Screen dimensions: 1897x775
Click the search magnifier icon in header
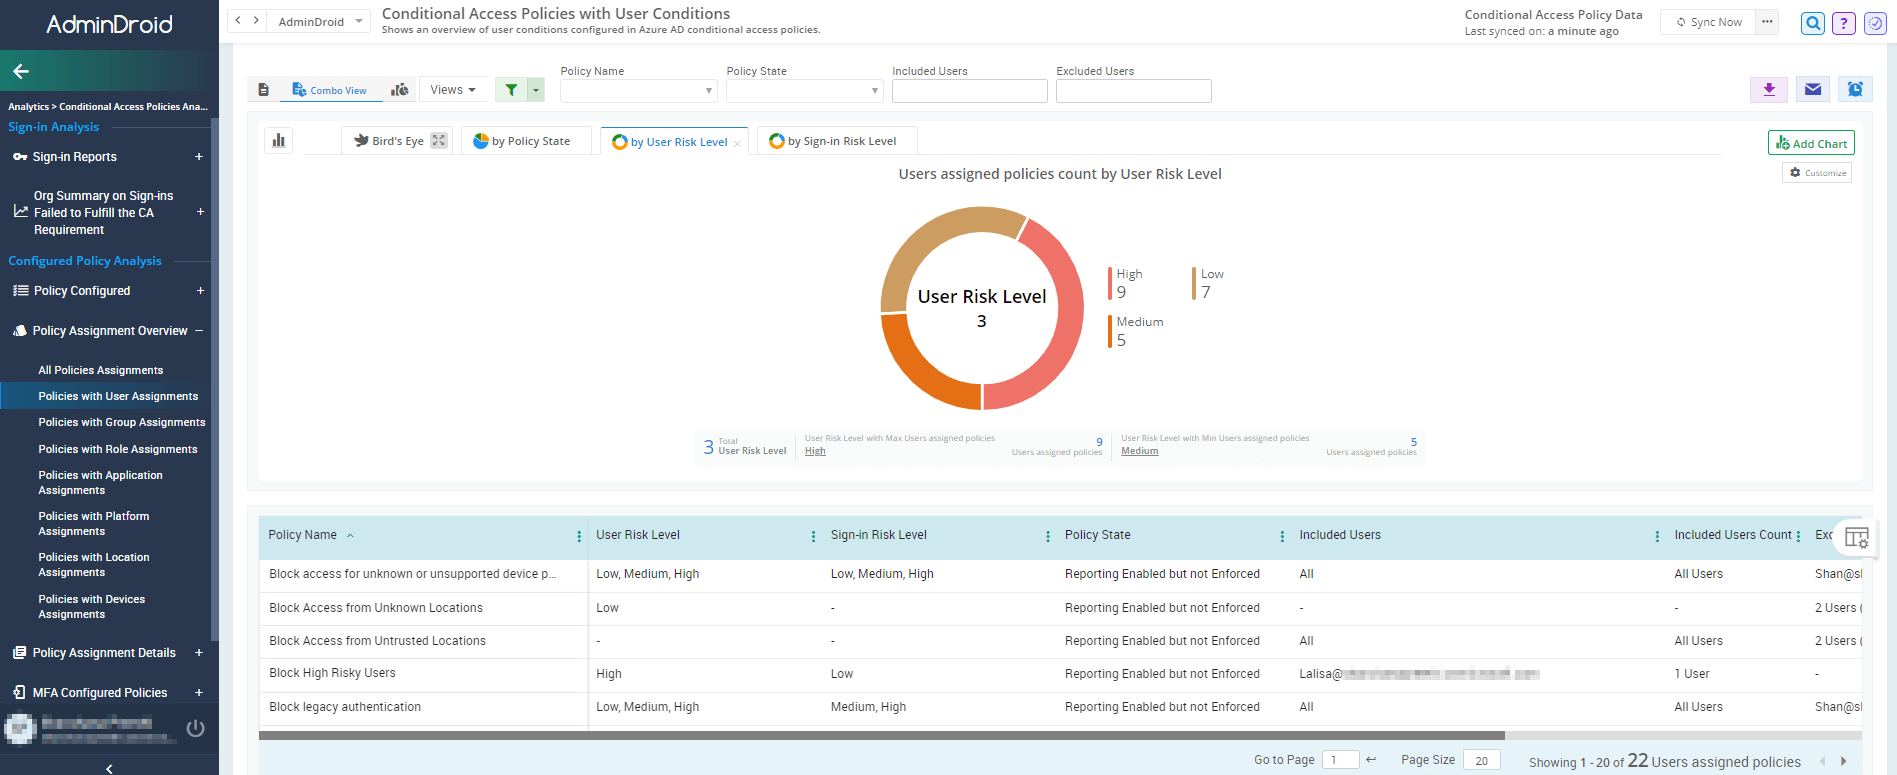click(x=1812, y=23)
